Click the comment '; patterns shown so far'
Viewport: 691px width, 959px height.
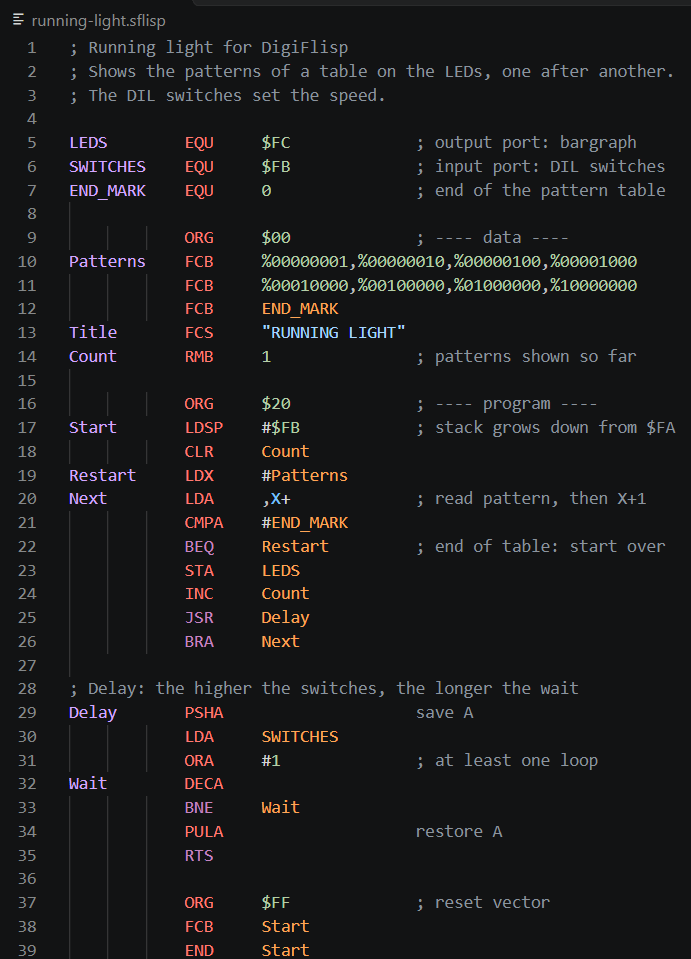(x=527, y=356)
